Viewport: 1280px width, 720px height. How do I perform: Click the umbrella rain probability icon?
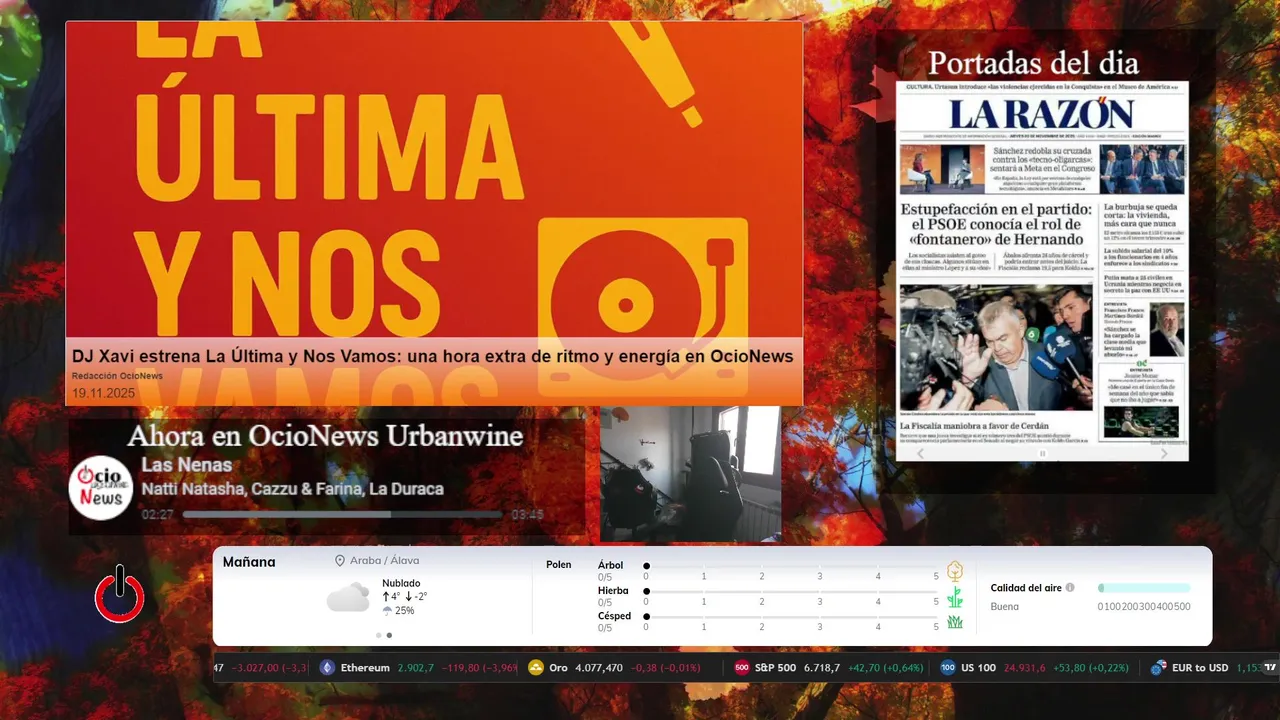tap(387, 610)
